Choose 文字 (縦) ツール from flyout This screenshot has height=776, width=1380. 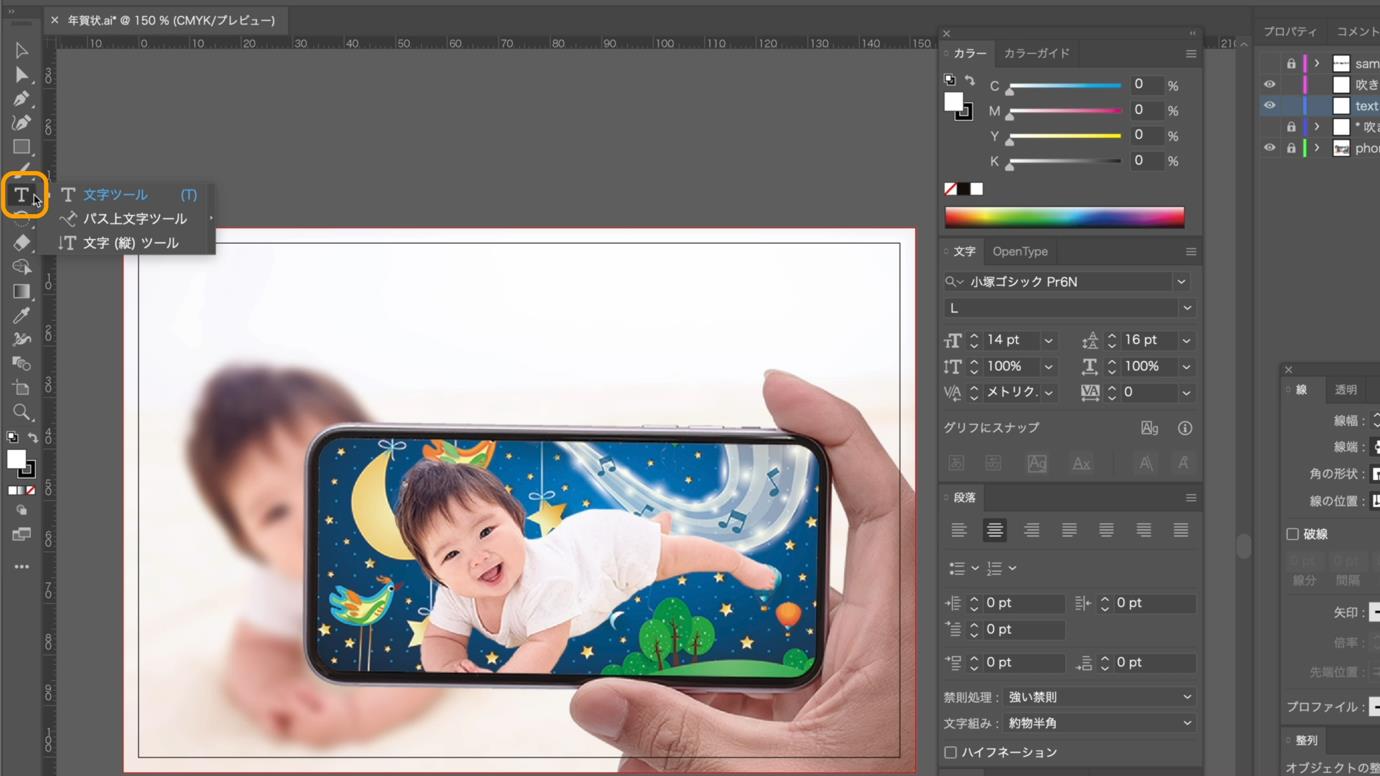[130, 243]
